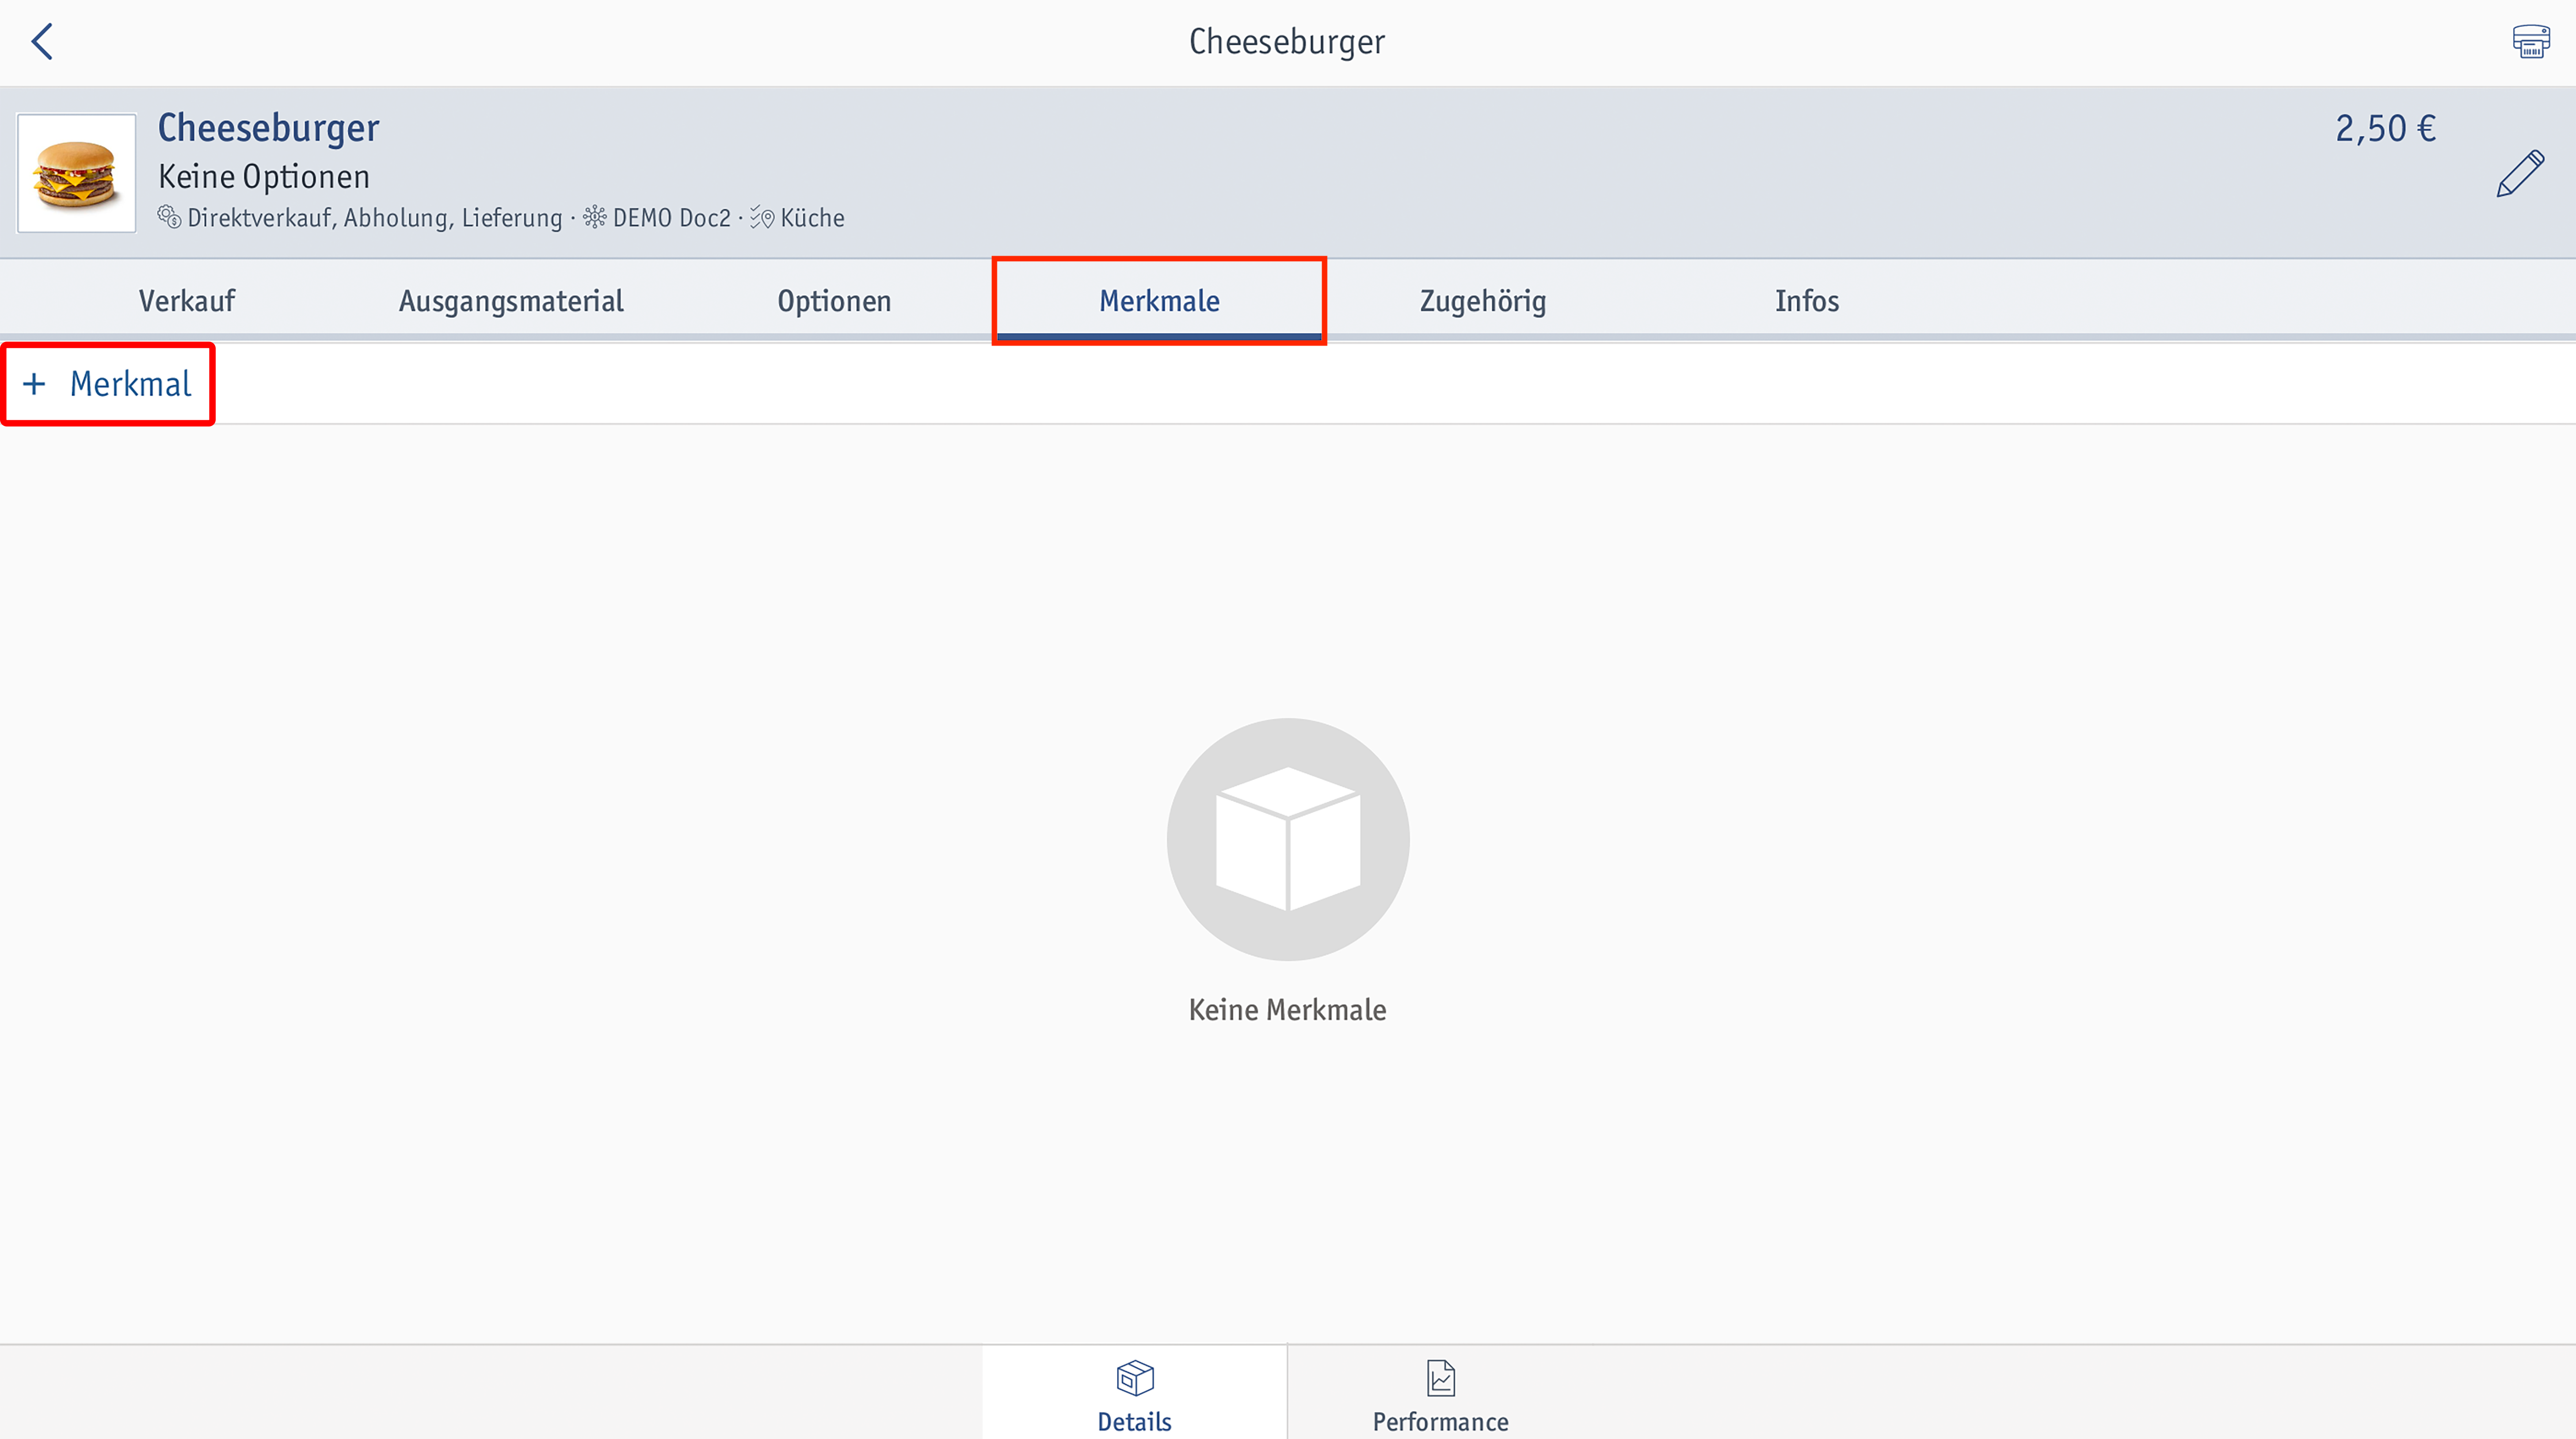The image size is (2576, 1439).
Task: Select the Optionen tab
Action: coord(834,301)
